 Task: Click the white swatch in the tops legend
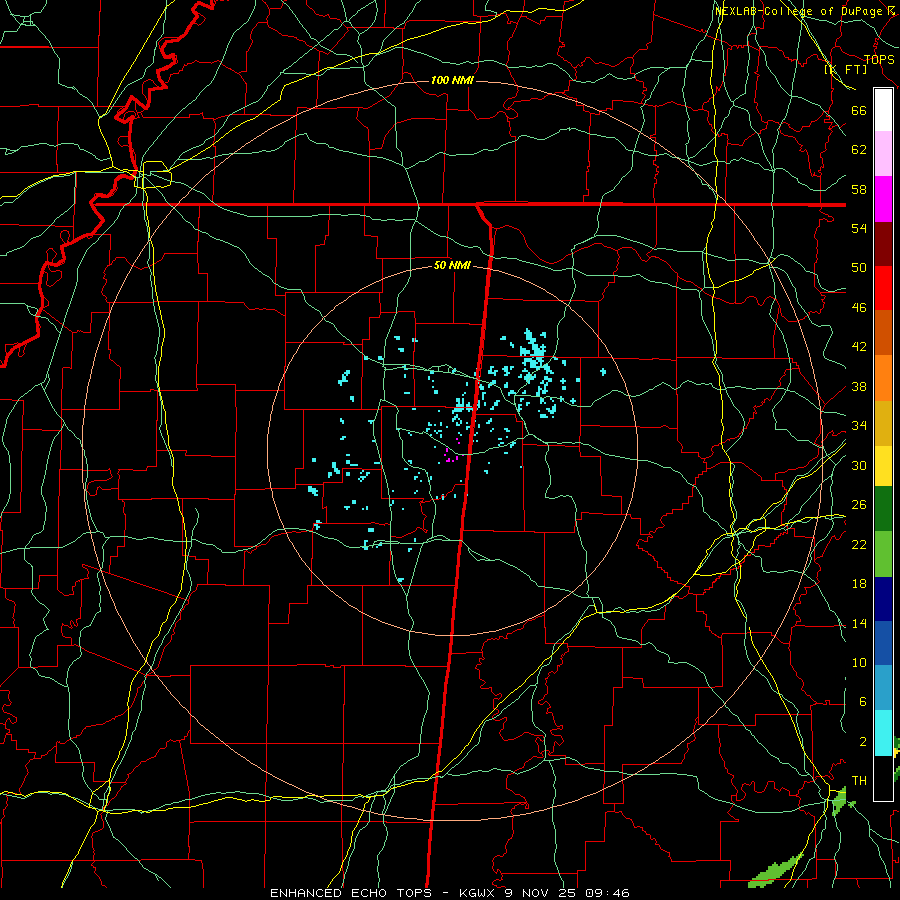(x=883, y=110)
